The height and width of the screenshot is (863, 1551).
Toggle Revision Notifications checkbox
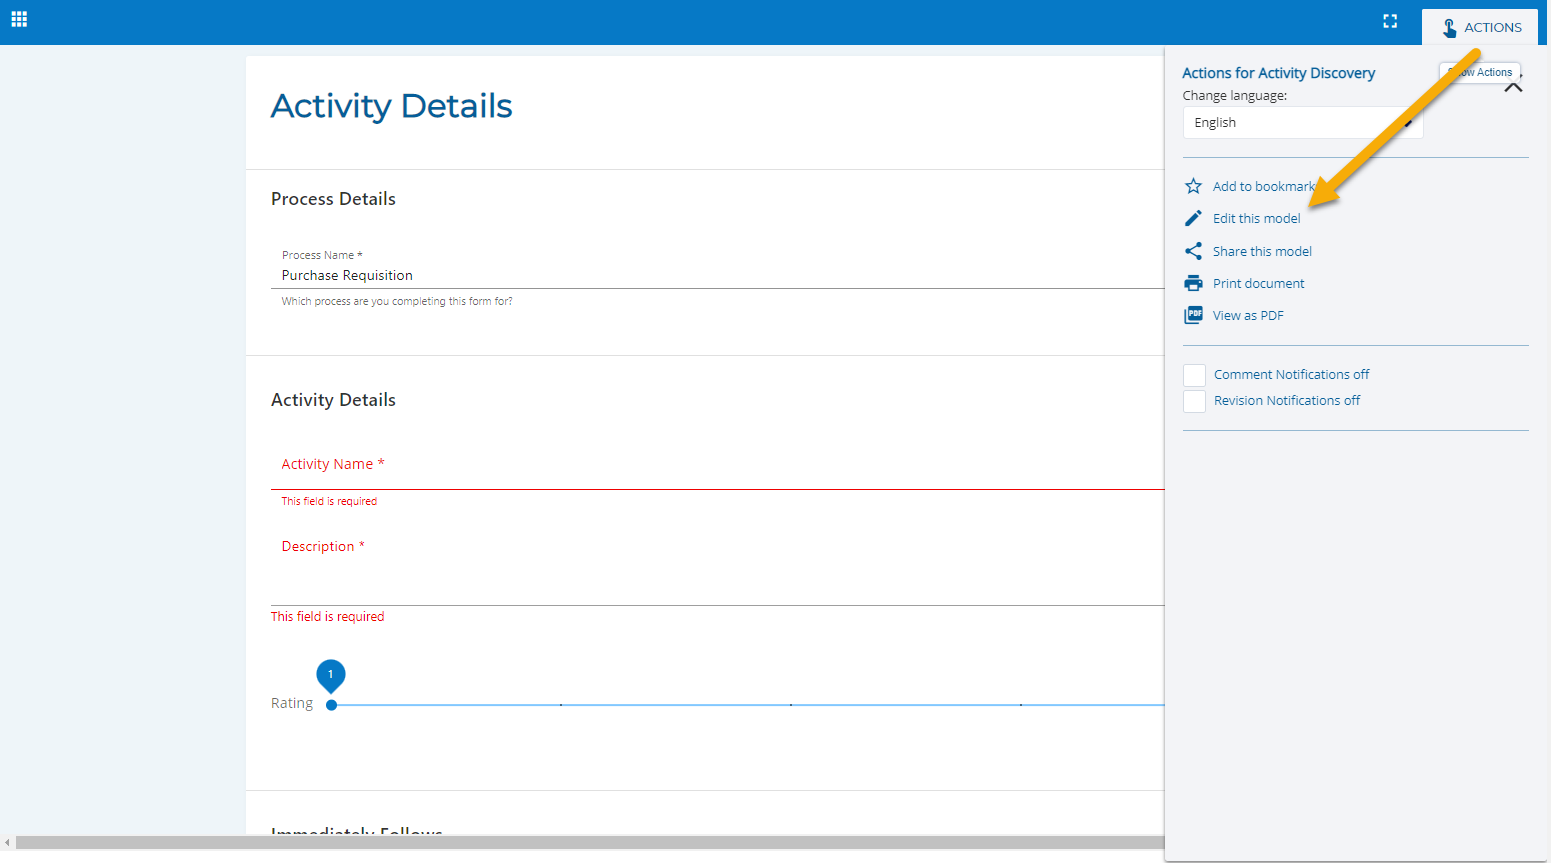pos(1194,401)
